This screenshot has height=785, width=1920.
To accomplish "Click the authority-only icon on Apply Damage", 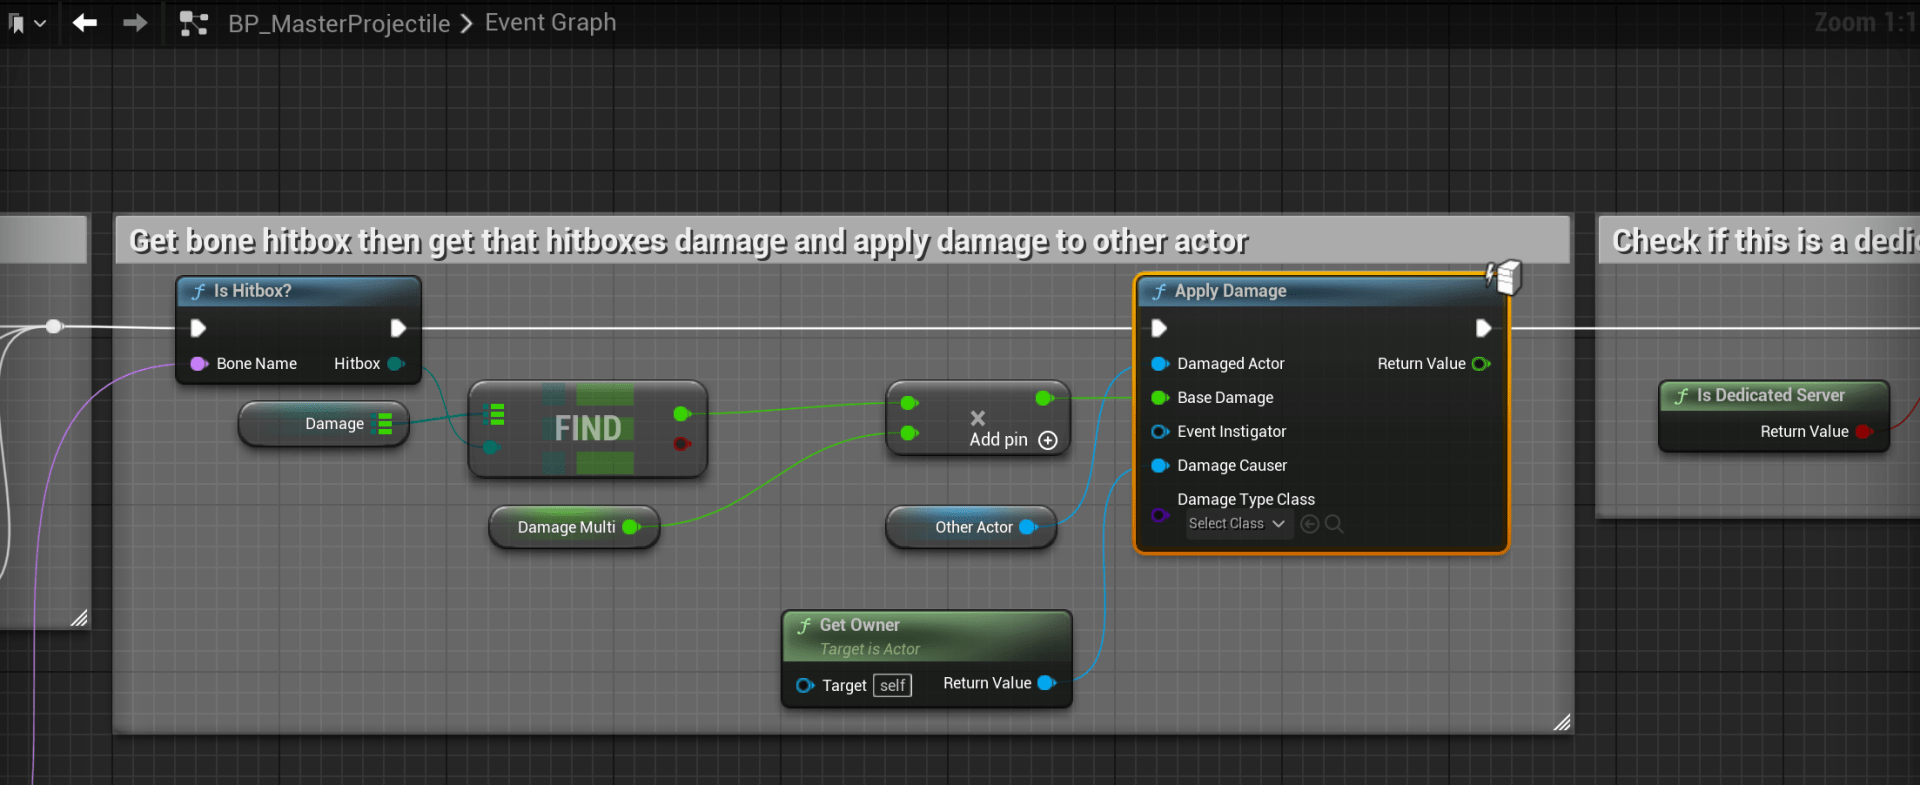I will pyautogui.click(x=1504, y=277).
